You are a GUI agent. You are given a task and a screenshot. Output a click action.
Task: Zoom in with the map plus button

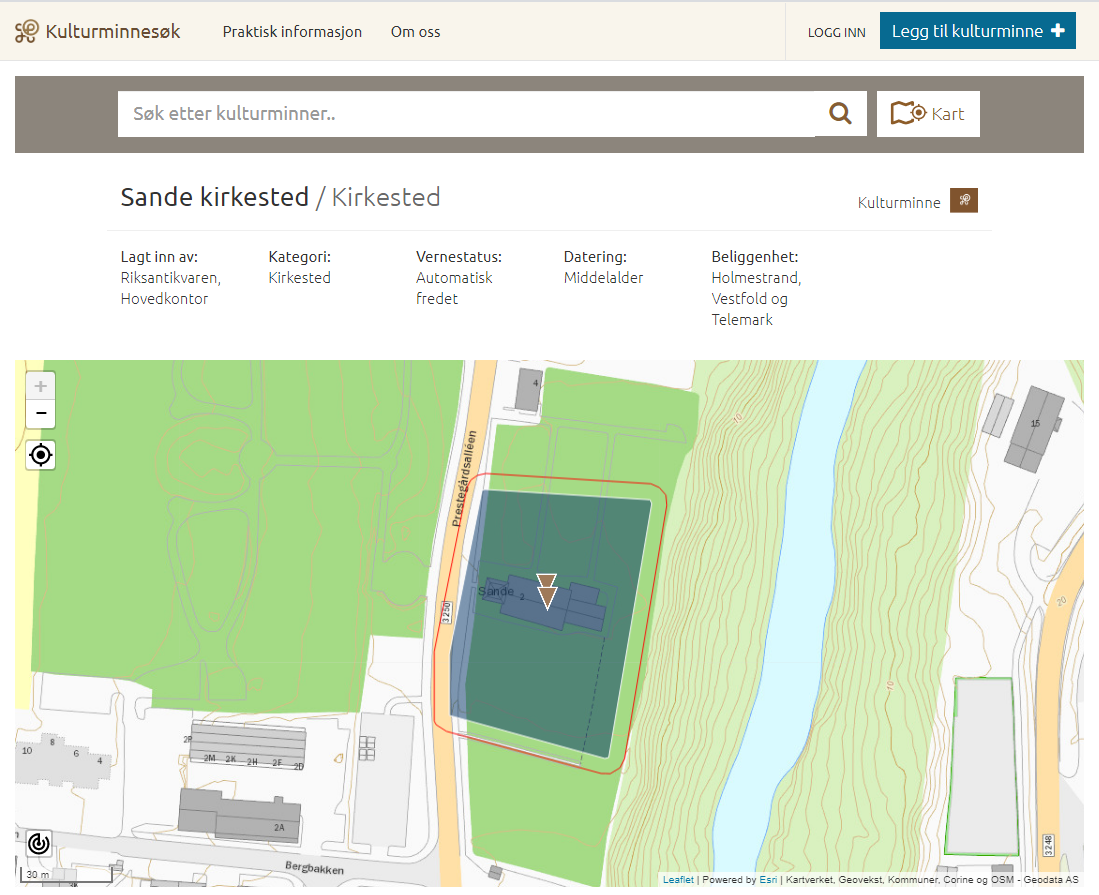pyautogui.click(x=41, y=386)
